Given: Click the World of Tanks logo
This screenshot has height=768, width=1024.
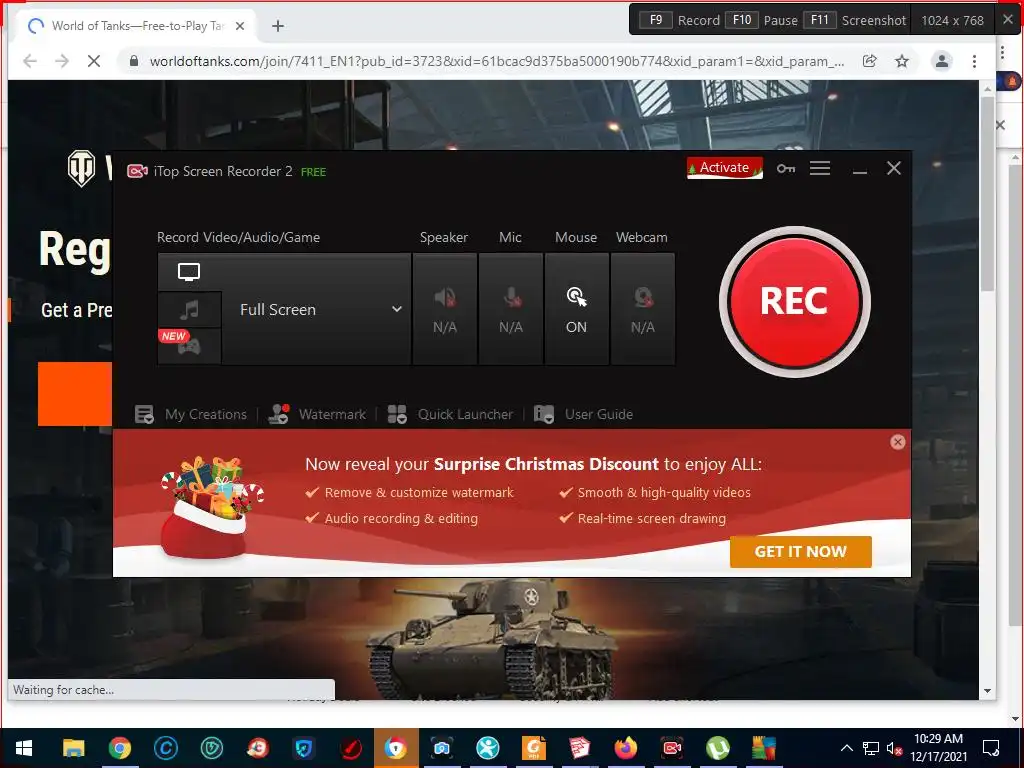Looking at the screenshot, I should click(x=82, y=168).
